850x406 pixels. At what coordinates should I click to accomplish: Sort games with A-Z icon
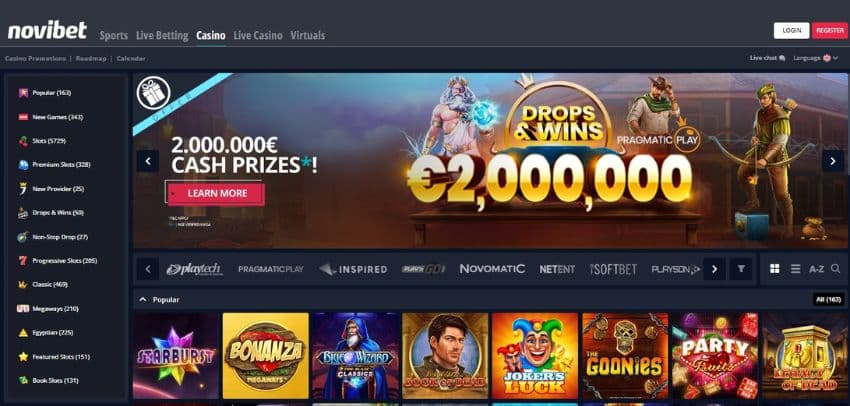click(x=816, y=269)
